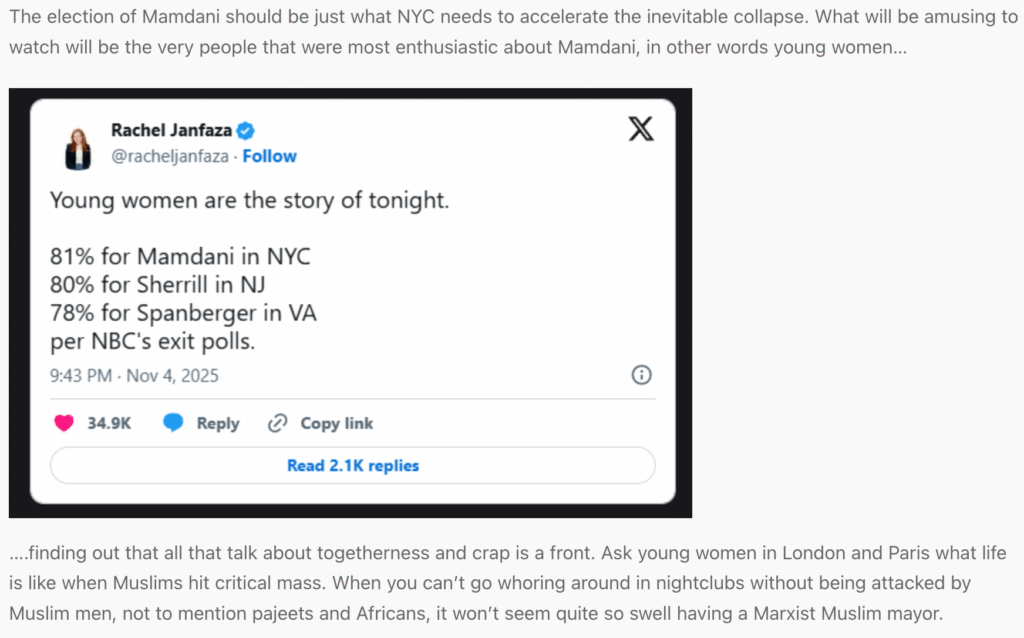Image resolution: width=1024 pixels, height=638 pixels.
Task: Click the copy link chain icon
Action: point(278,423)
